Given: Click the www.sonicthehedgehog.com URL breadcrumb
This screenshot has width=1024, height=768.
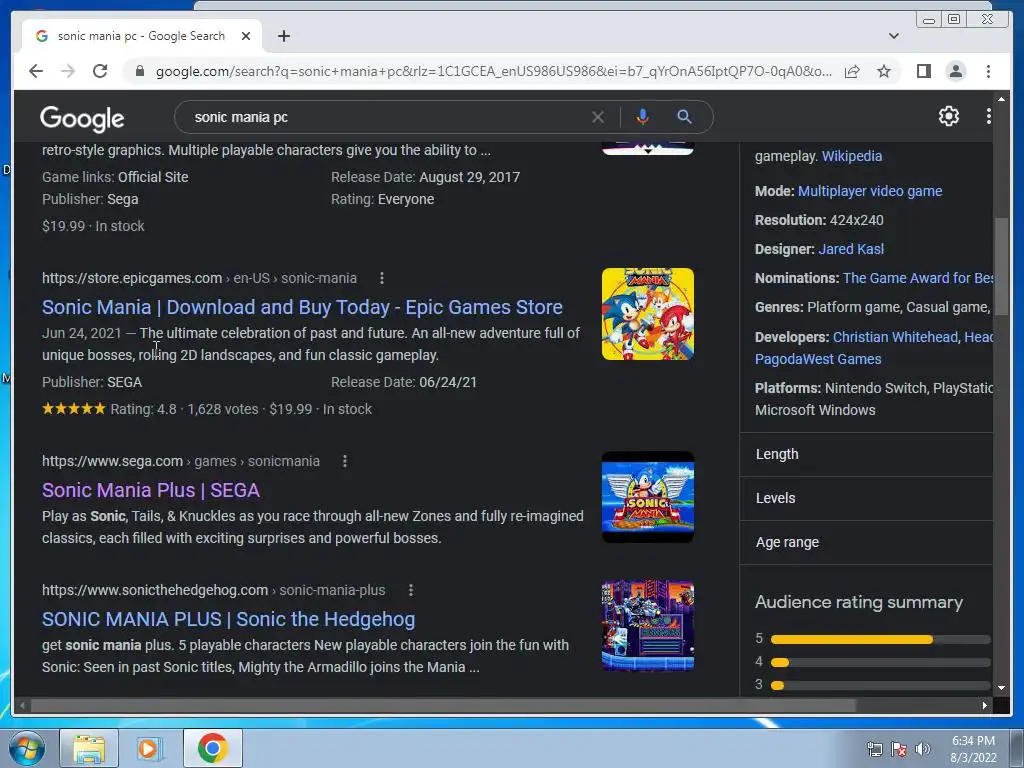Looking at the screenshot, I should pyautogui.click(x=214, y=590).
